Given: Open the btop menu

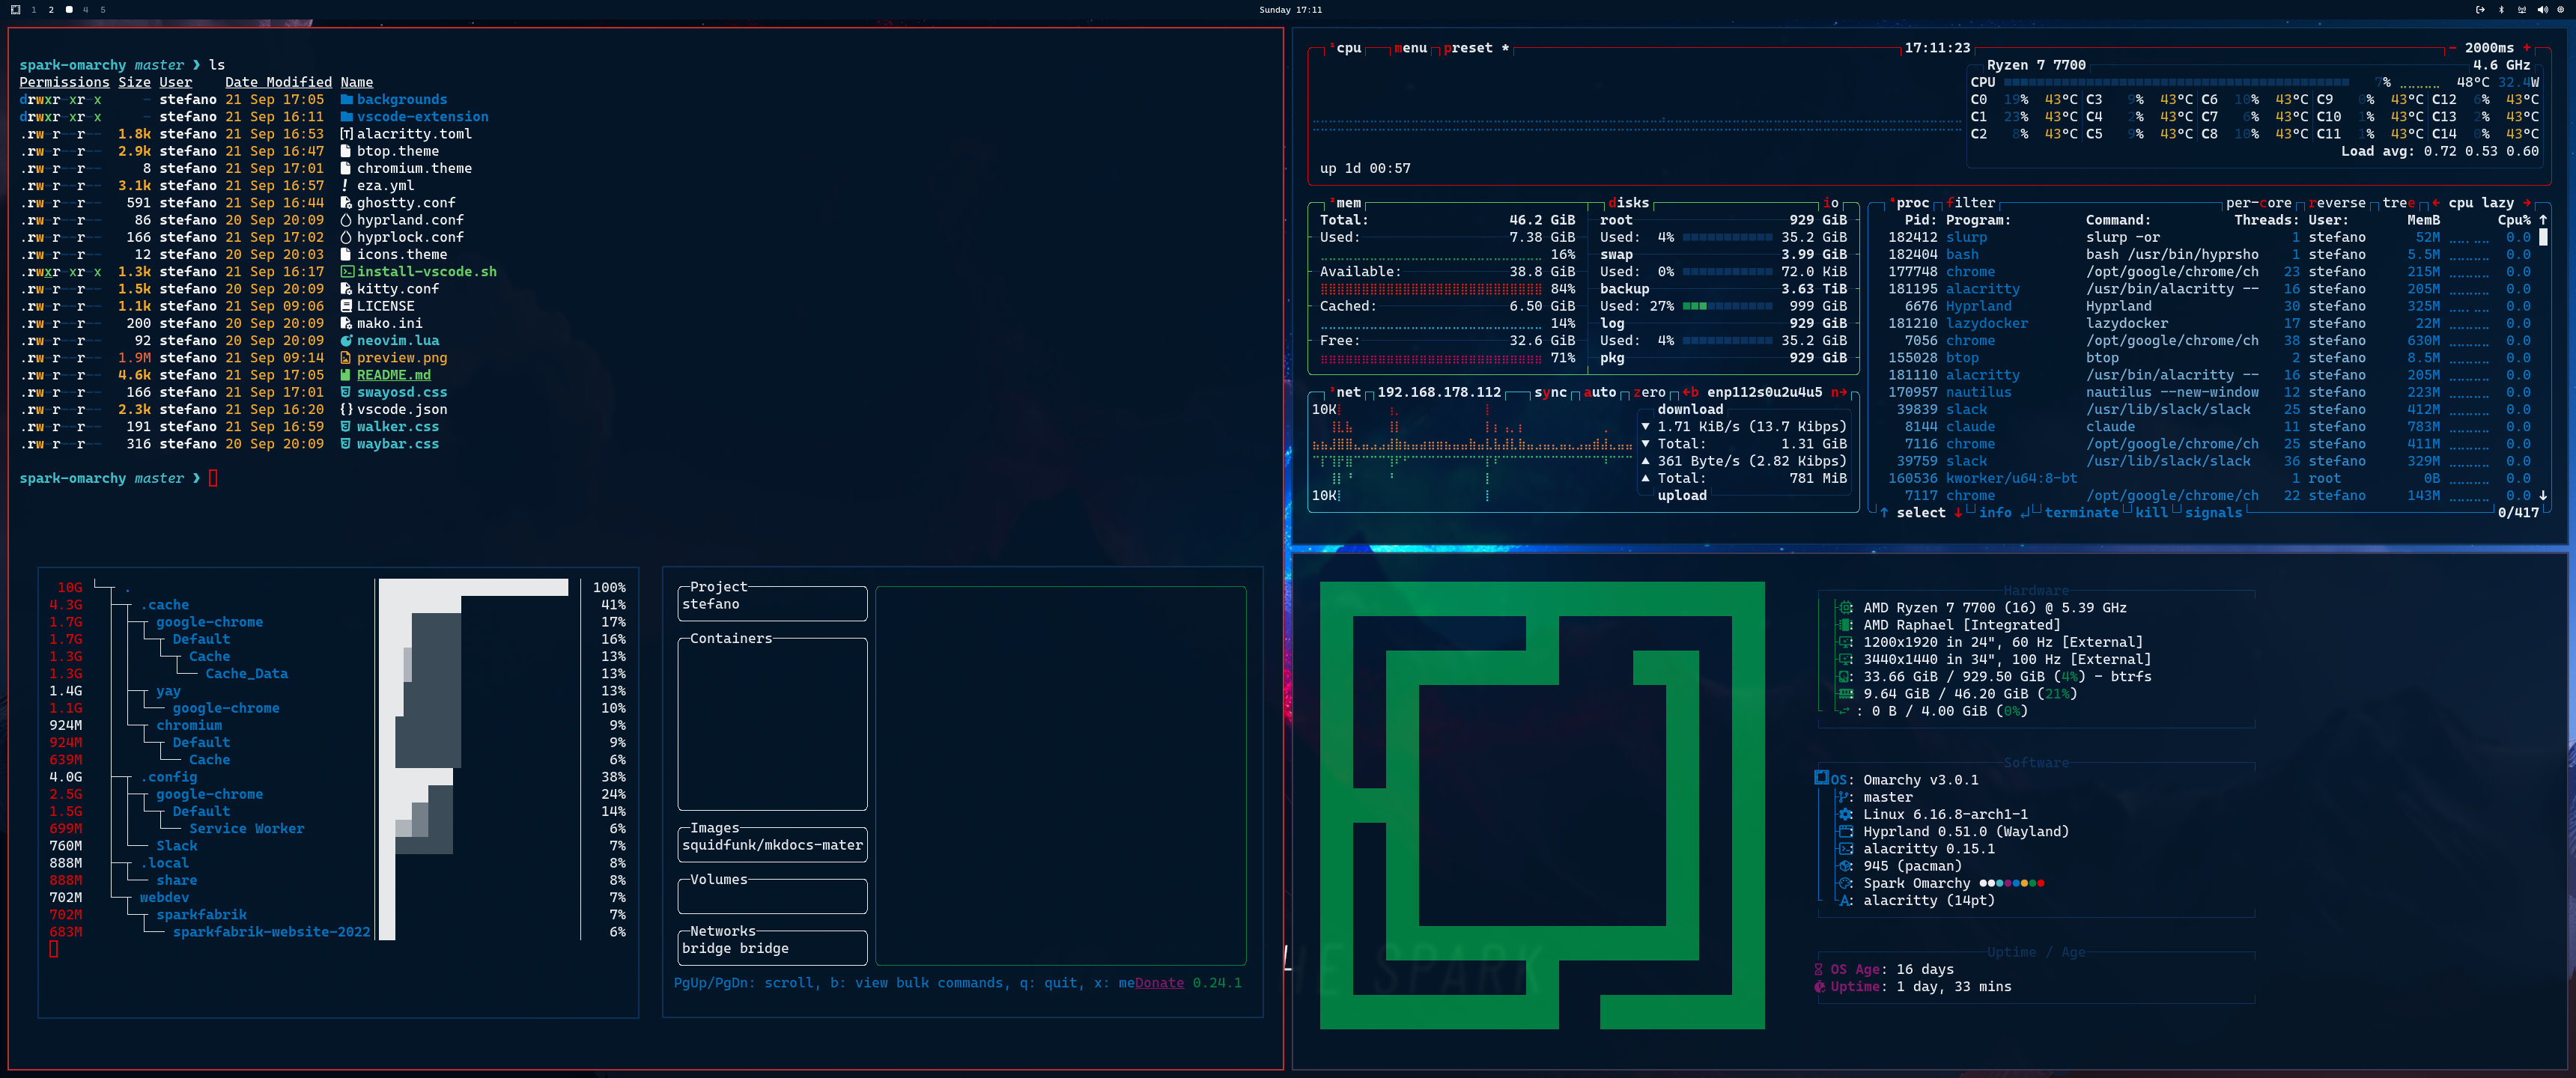Looking at the screenshot, I should click(x=1410, y=48).
